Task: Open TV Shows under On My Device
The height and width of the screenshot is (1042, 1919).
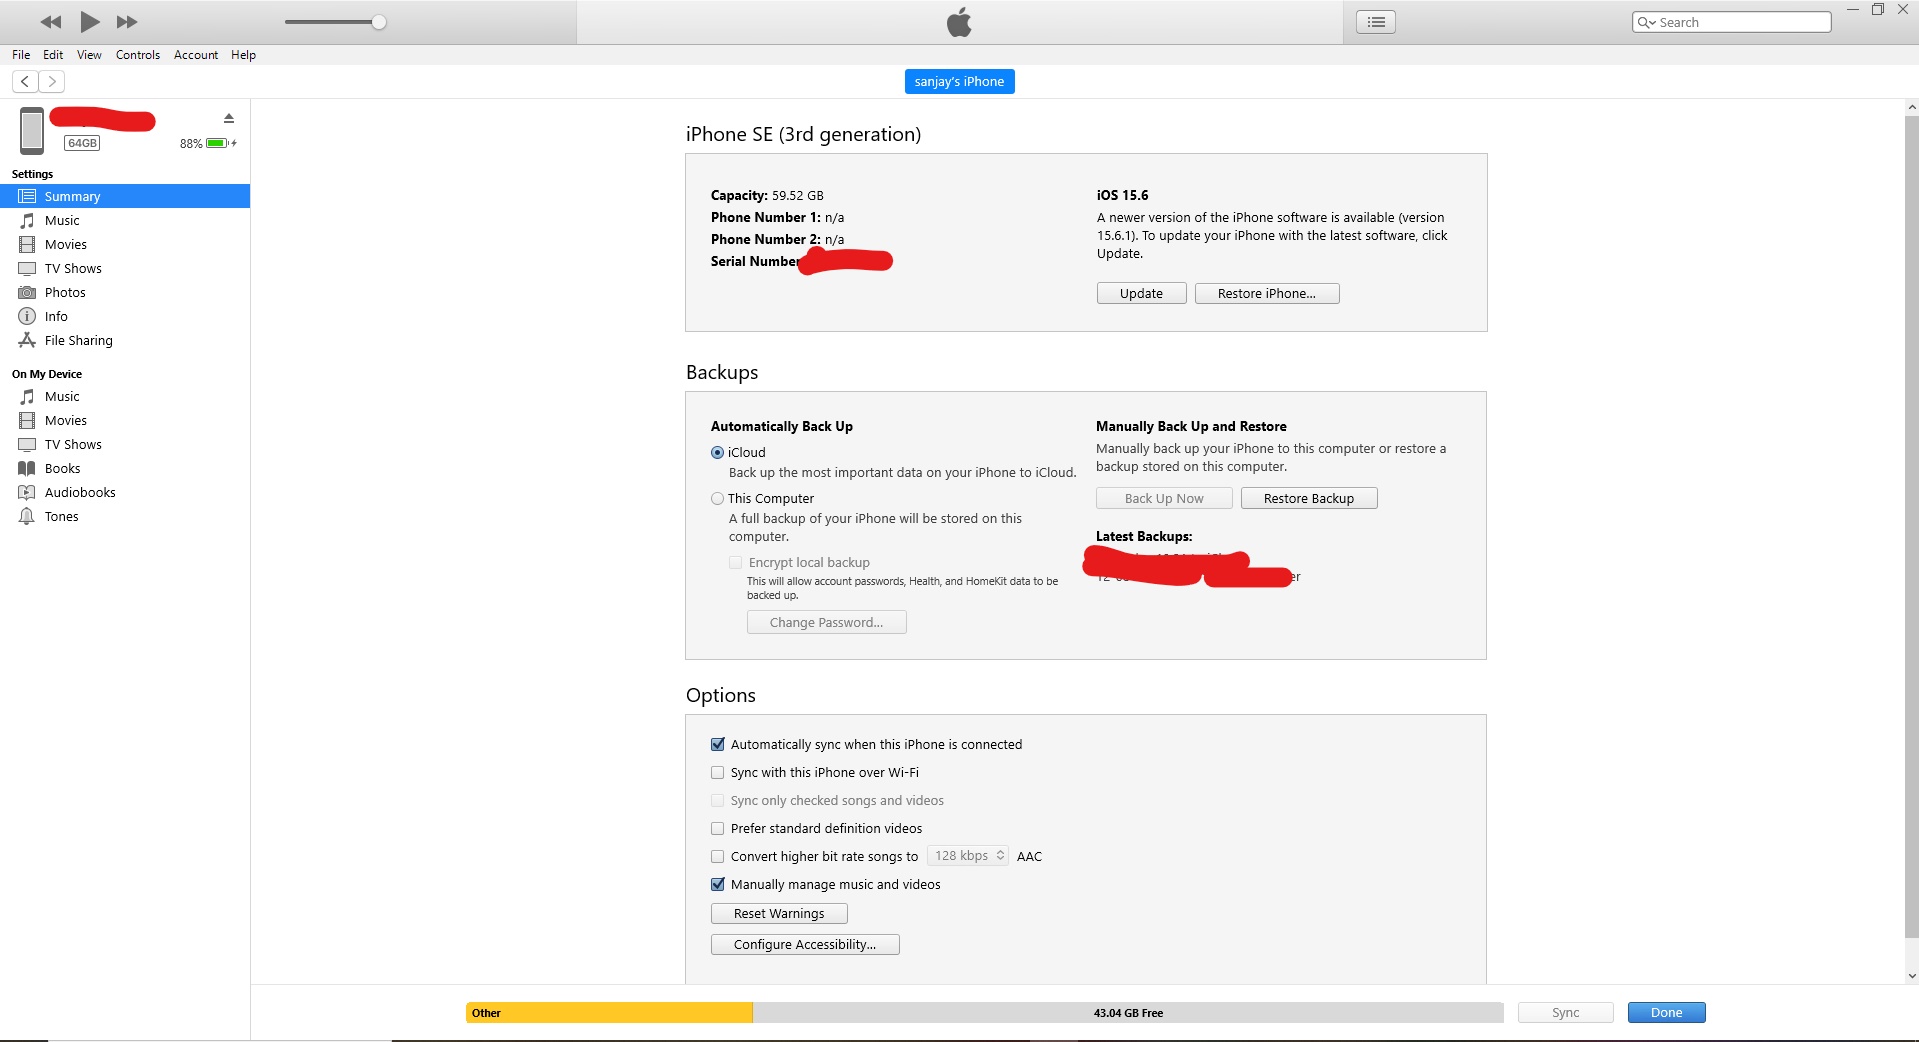Action: (x=125, y=444)
